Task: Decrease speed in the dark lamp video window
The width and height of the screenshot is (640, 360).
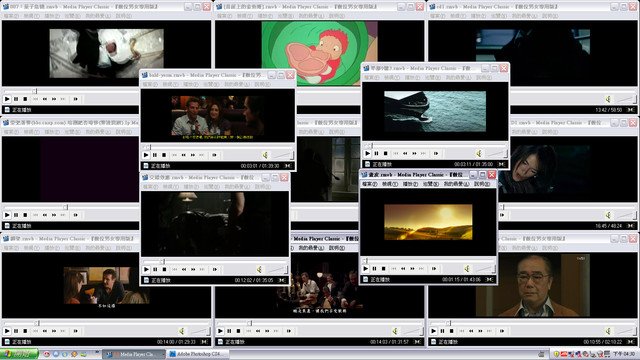Action: (184, 269)
